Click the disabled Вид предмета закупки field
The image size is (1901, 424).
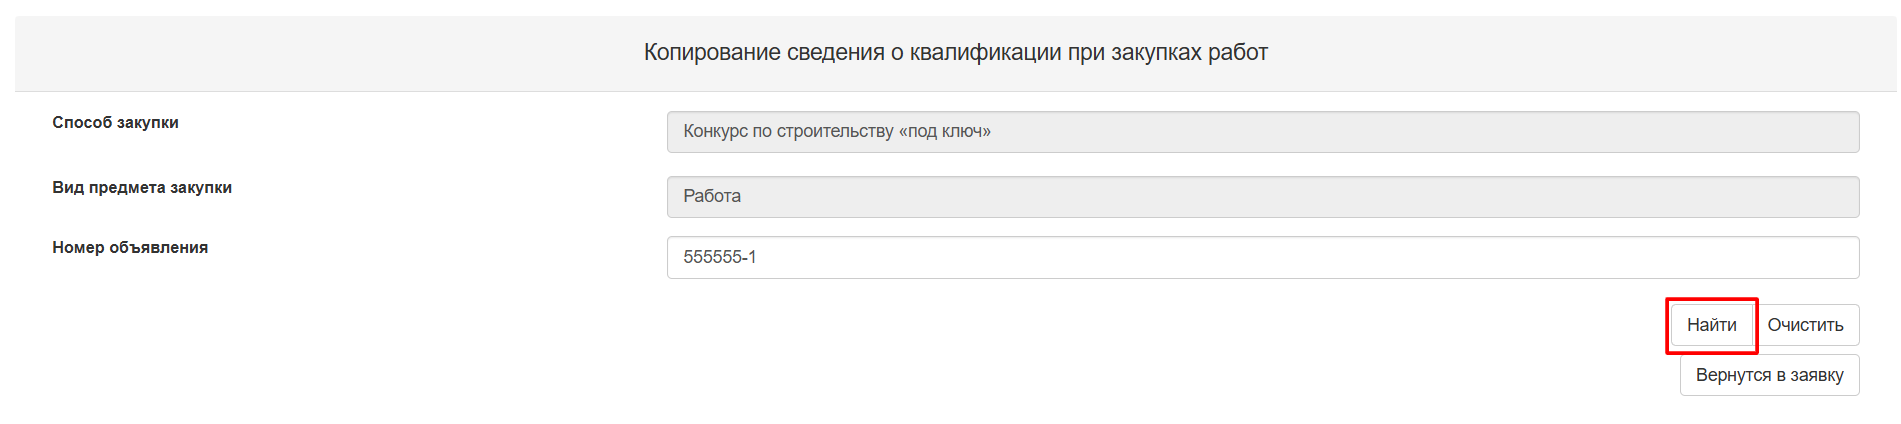tap(1262, 197)
